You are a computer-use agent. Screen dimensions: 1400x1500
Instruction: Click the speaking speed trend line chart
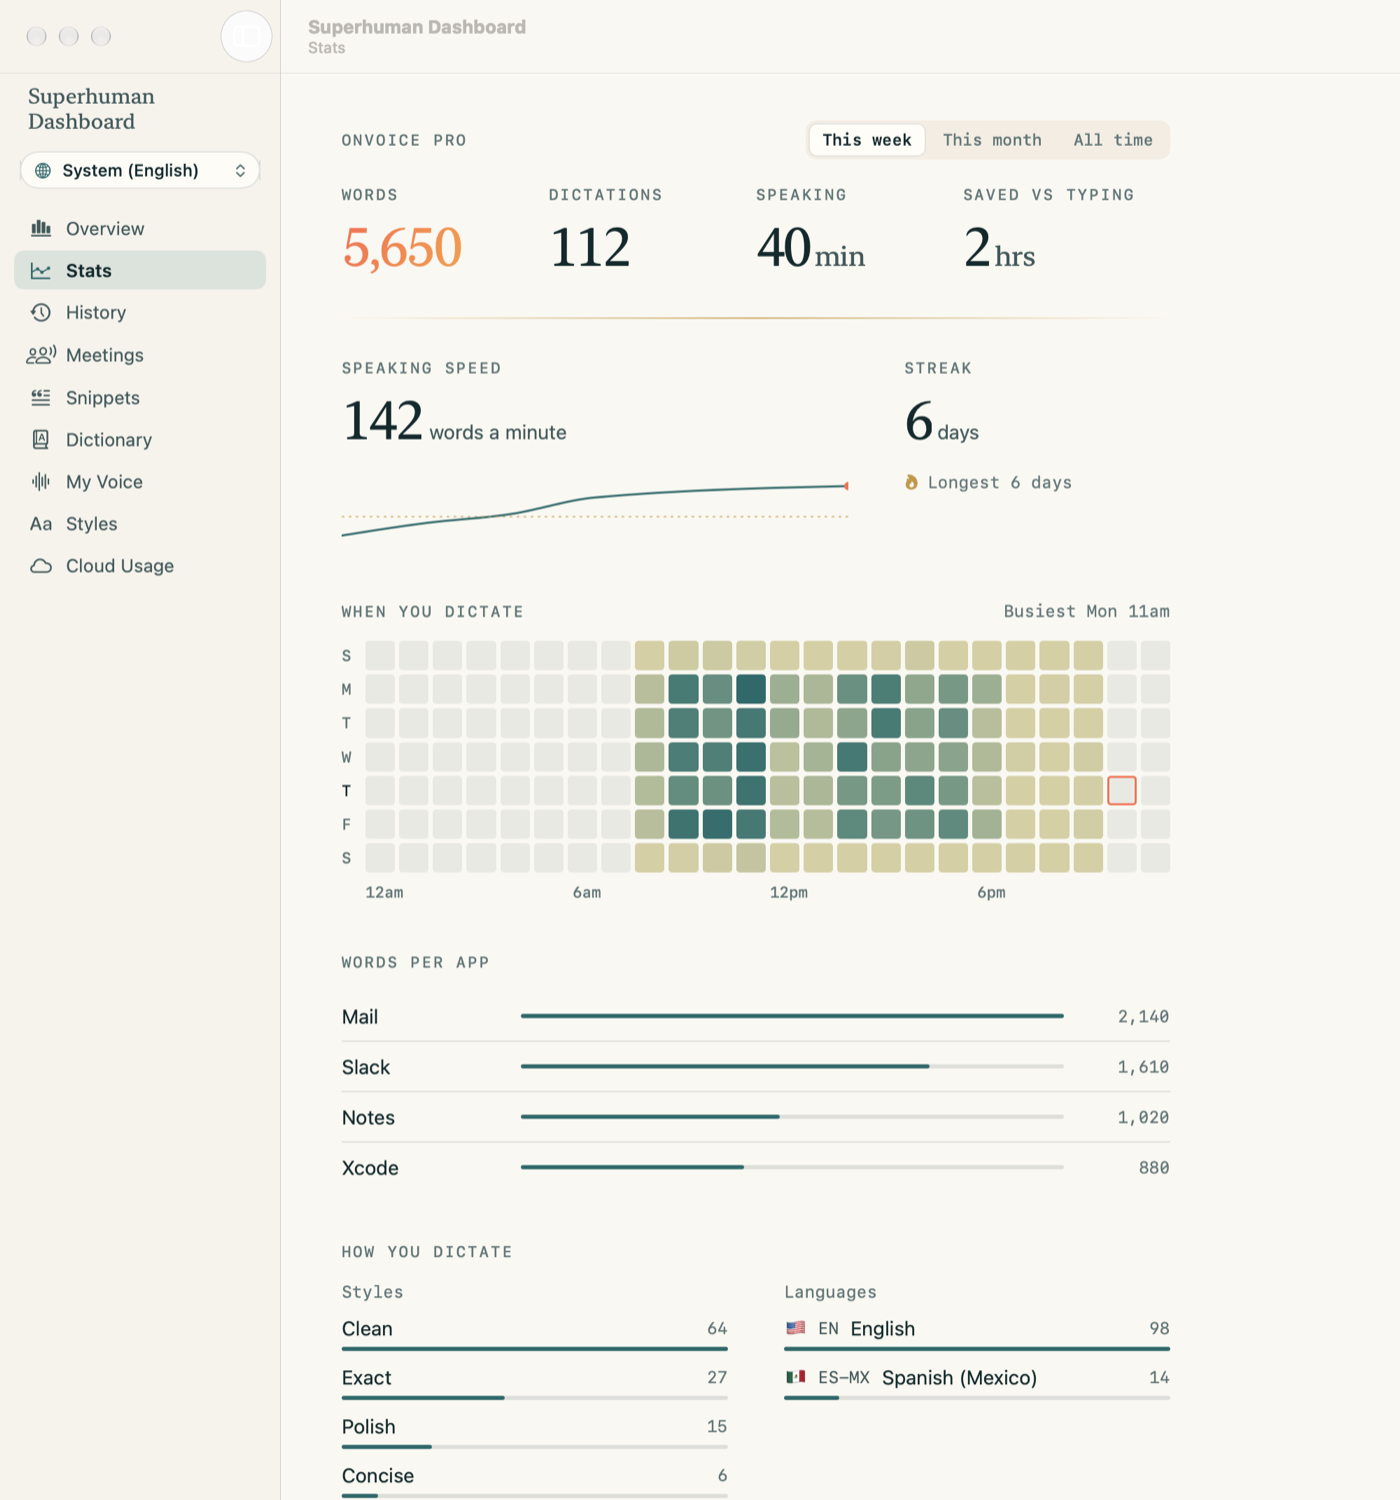tap(595, 510)
